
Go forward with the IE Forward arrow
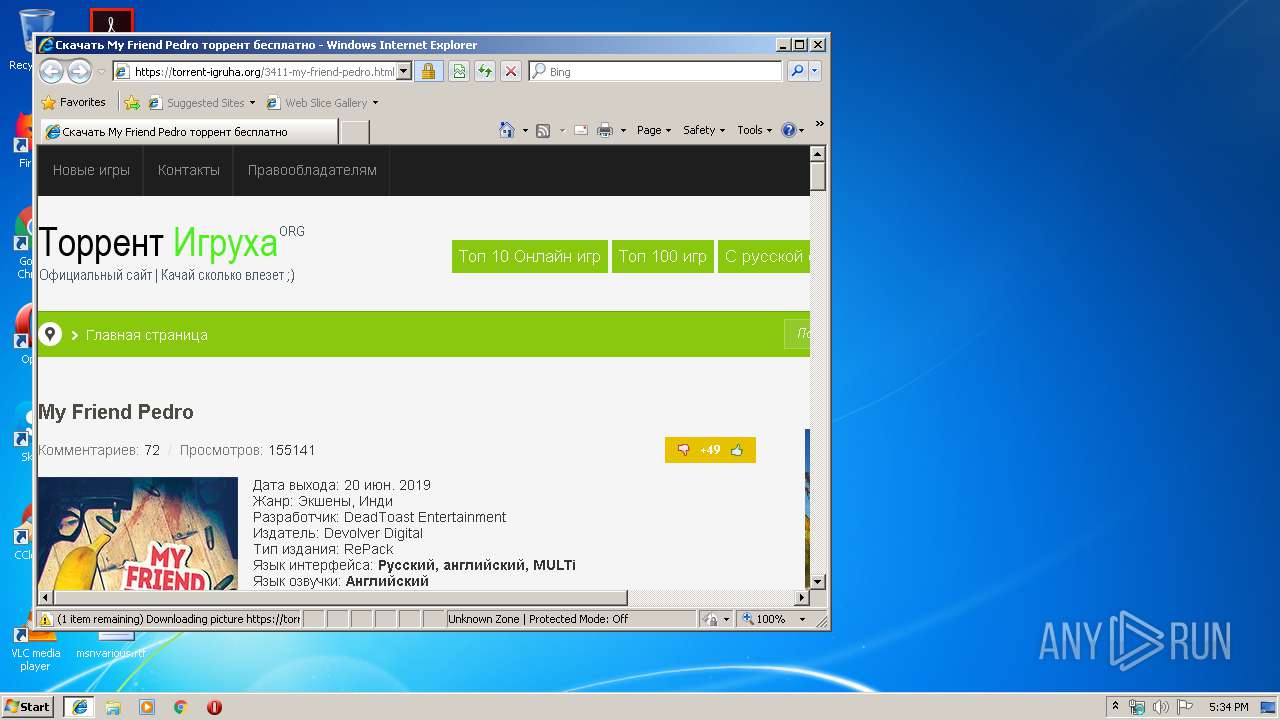point(79,71)
